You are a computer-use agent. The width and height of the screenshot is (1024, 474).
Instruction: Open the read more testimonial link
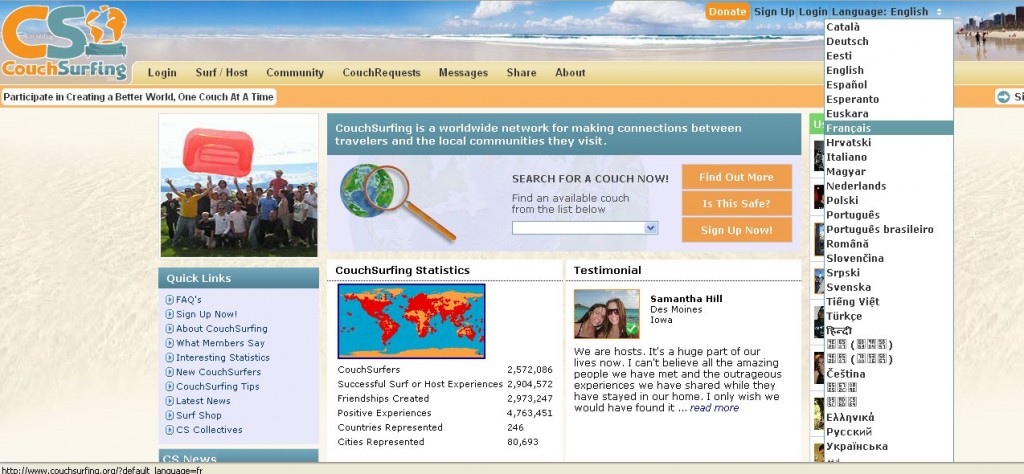click(714, 408)
